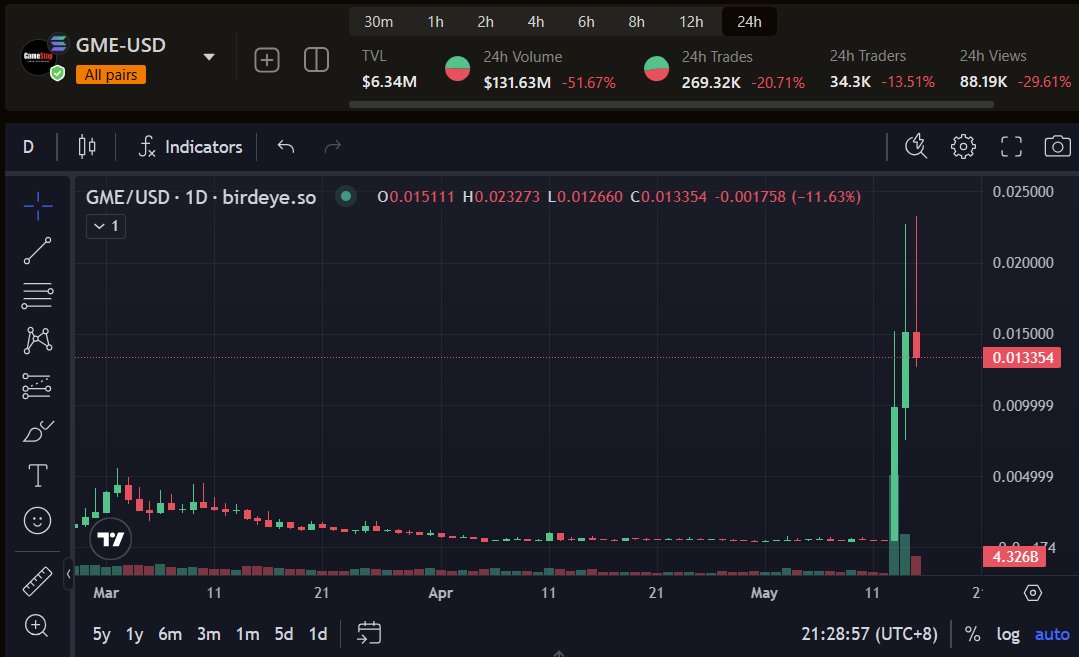
Task: Open timezone menu 21:28:57 (UTC+8)
Action: [x=869, y=634]
